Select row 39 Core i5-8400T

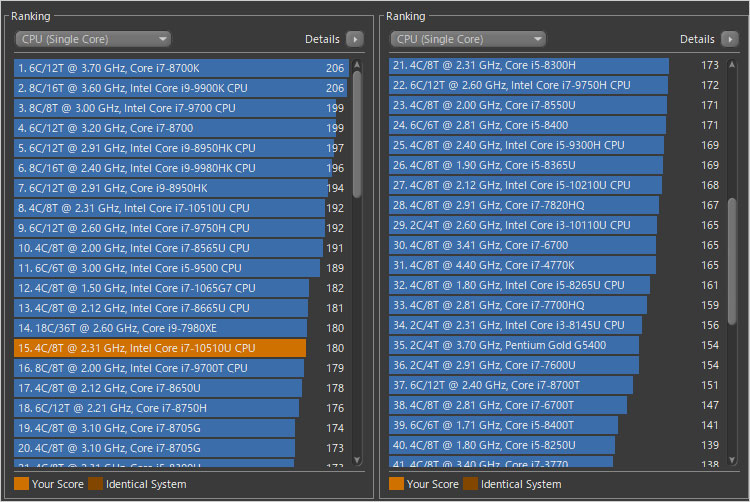tap(556, 426)
